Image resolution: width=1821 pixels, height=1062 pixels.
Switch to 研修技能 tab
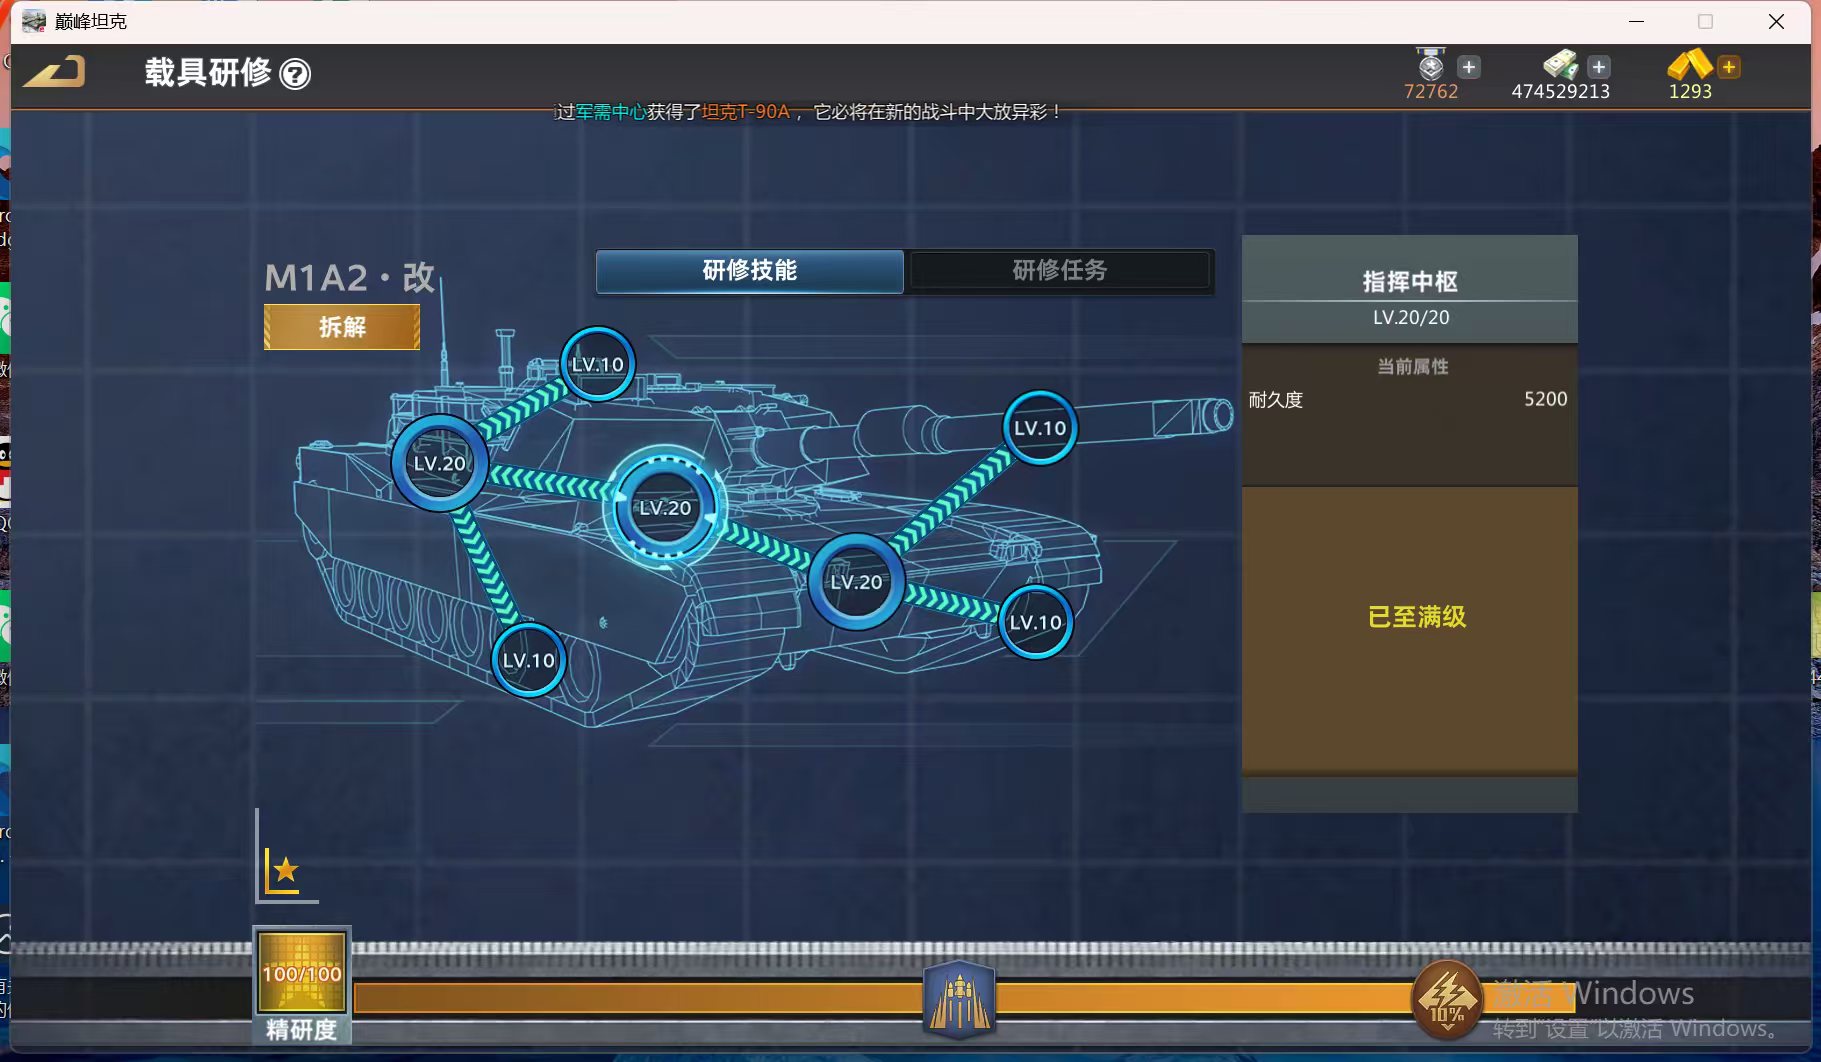click(x=750, y=271)
